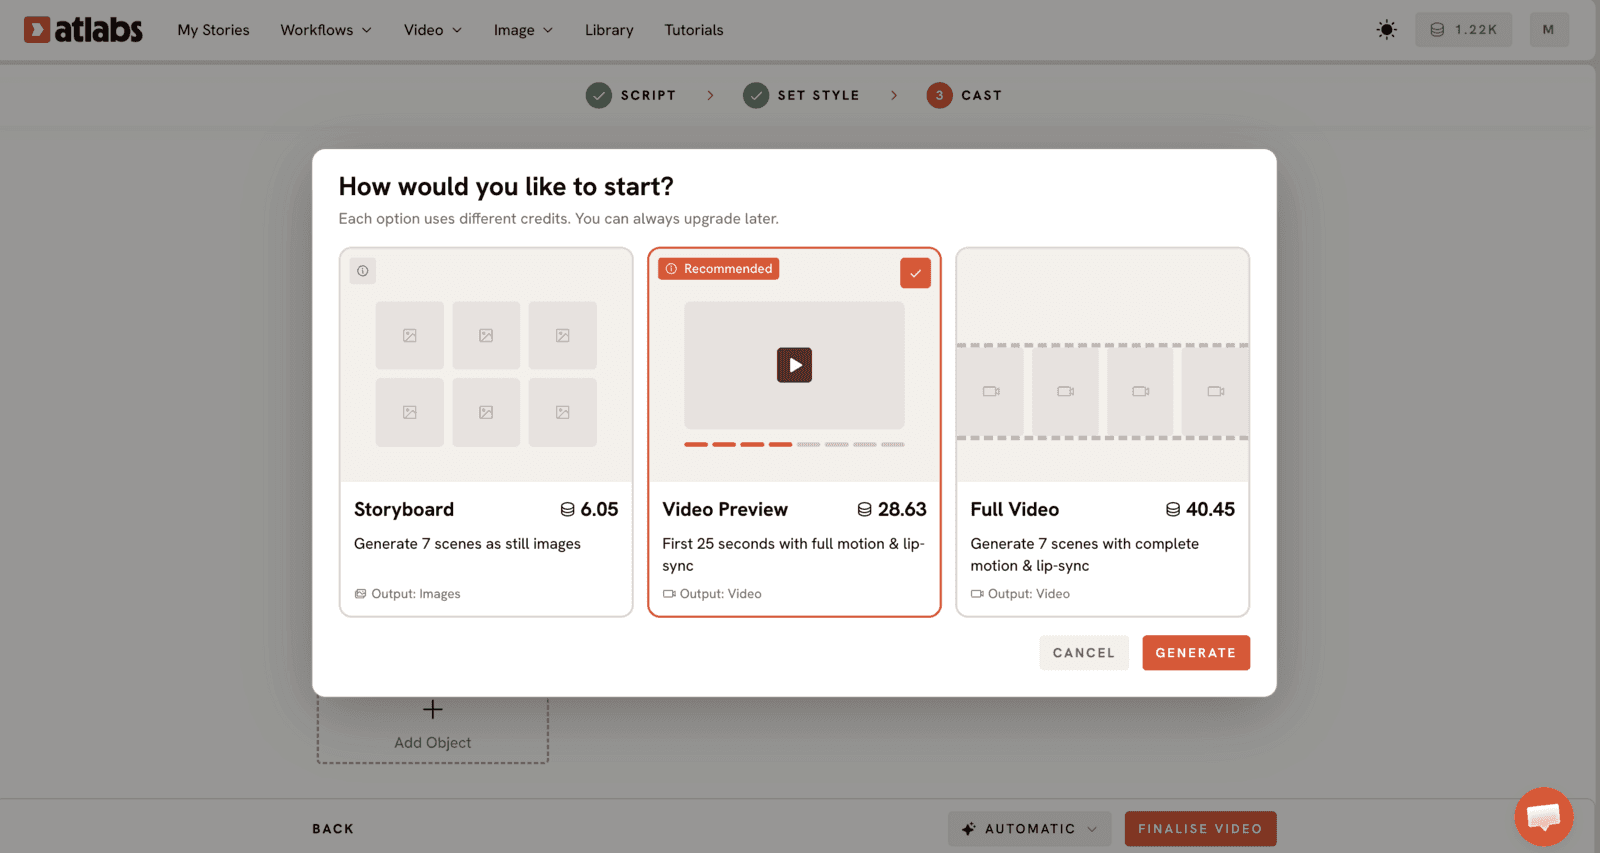The width and height of the screenshot is (1600, 853).
Task: Toggle the Video Preview selected checkmark
Action: pos(915,273)
